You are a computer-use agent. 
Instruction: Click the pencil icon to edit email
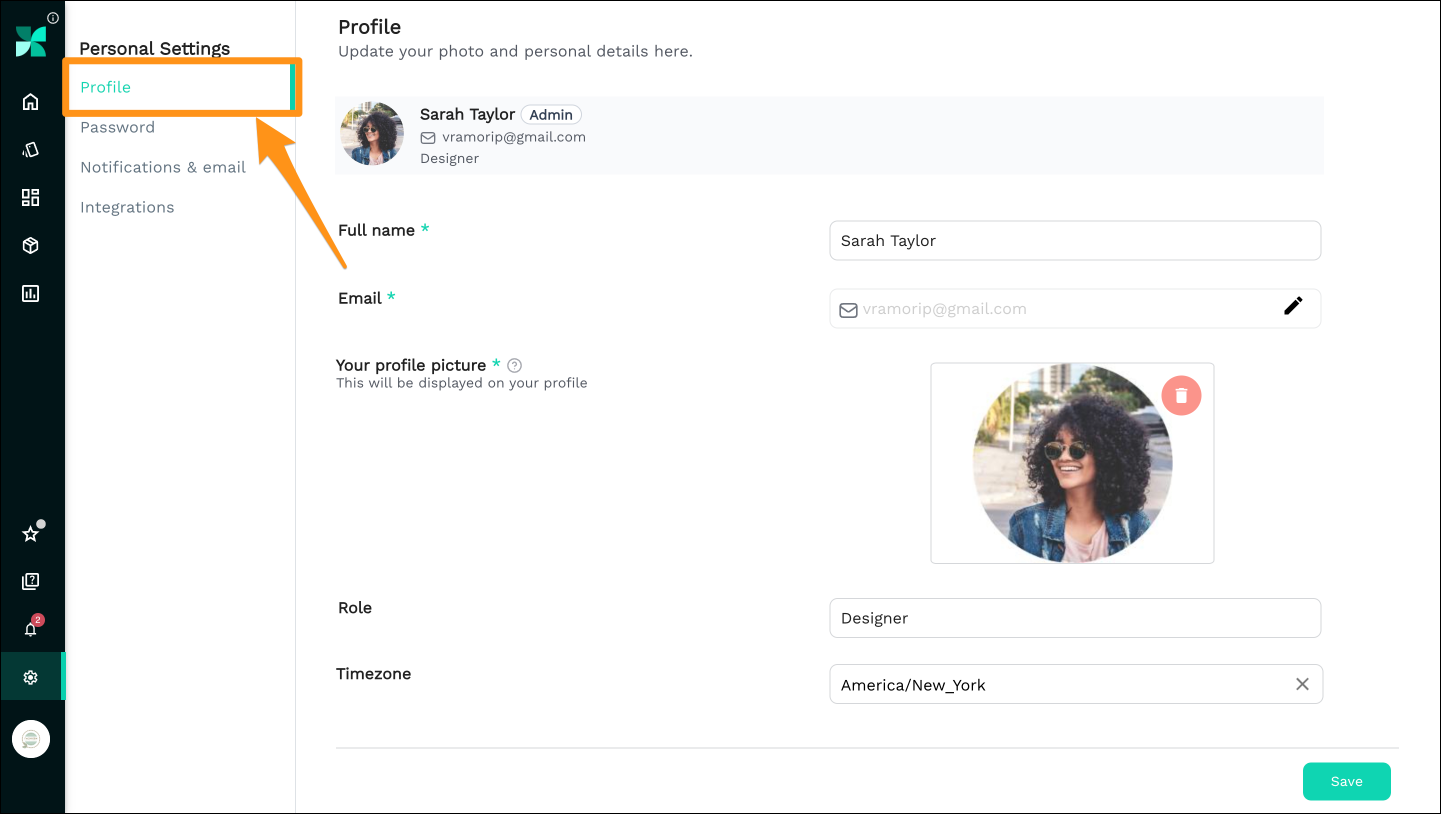point(1293,307)
